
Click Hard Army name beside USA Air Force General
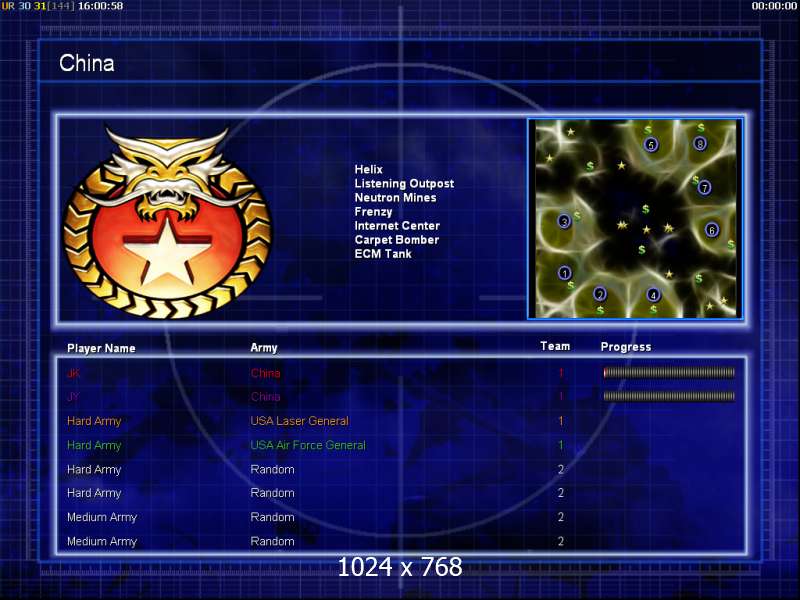[94, 445]
